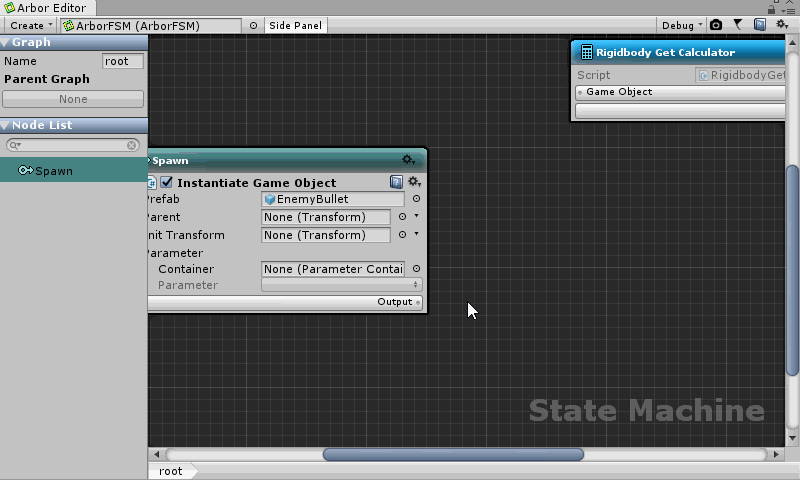Select Spawn in the Node List

coord(54,171)
